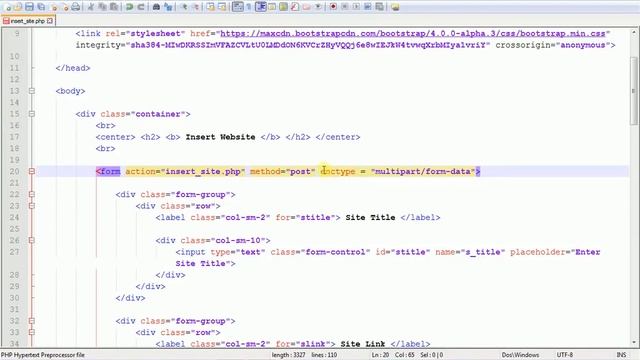
Task: Run macro multiple times icon
Action: coord(367,7)
